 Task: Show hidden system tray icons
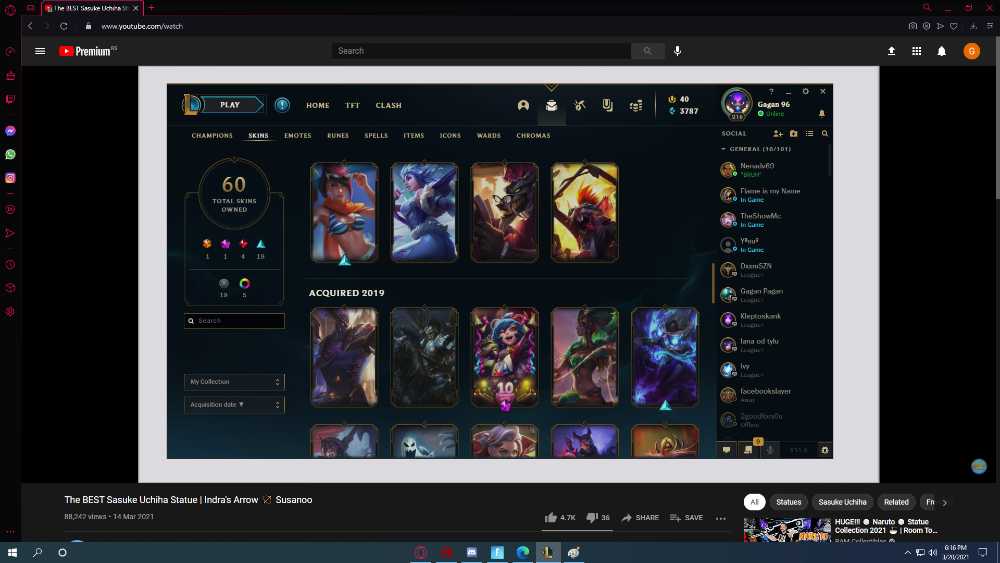(x=908, y=552)
